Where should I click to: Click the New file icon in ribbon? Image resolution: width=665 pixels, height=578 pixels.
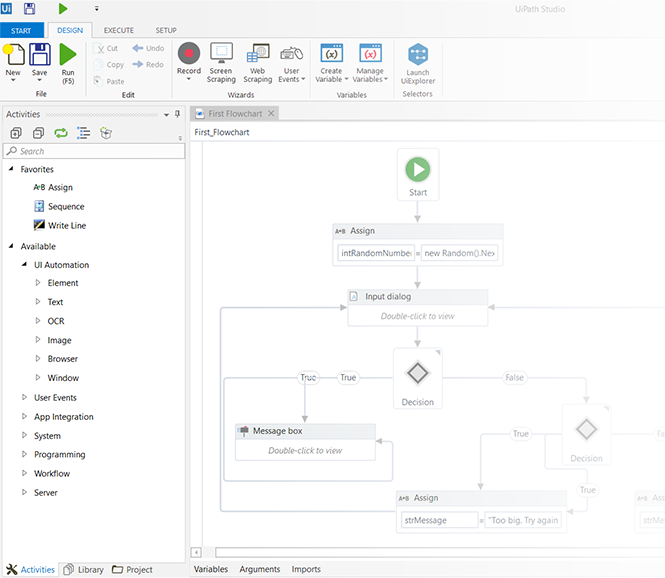point(14,55)
